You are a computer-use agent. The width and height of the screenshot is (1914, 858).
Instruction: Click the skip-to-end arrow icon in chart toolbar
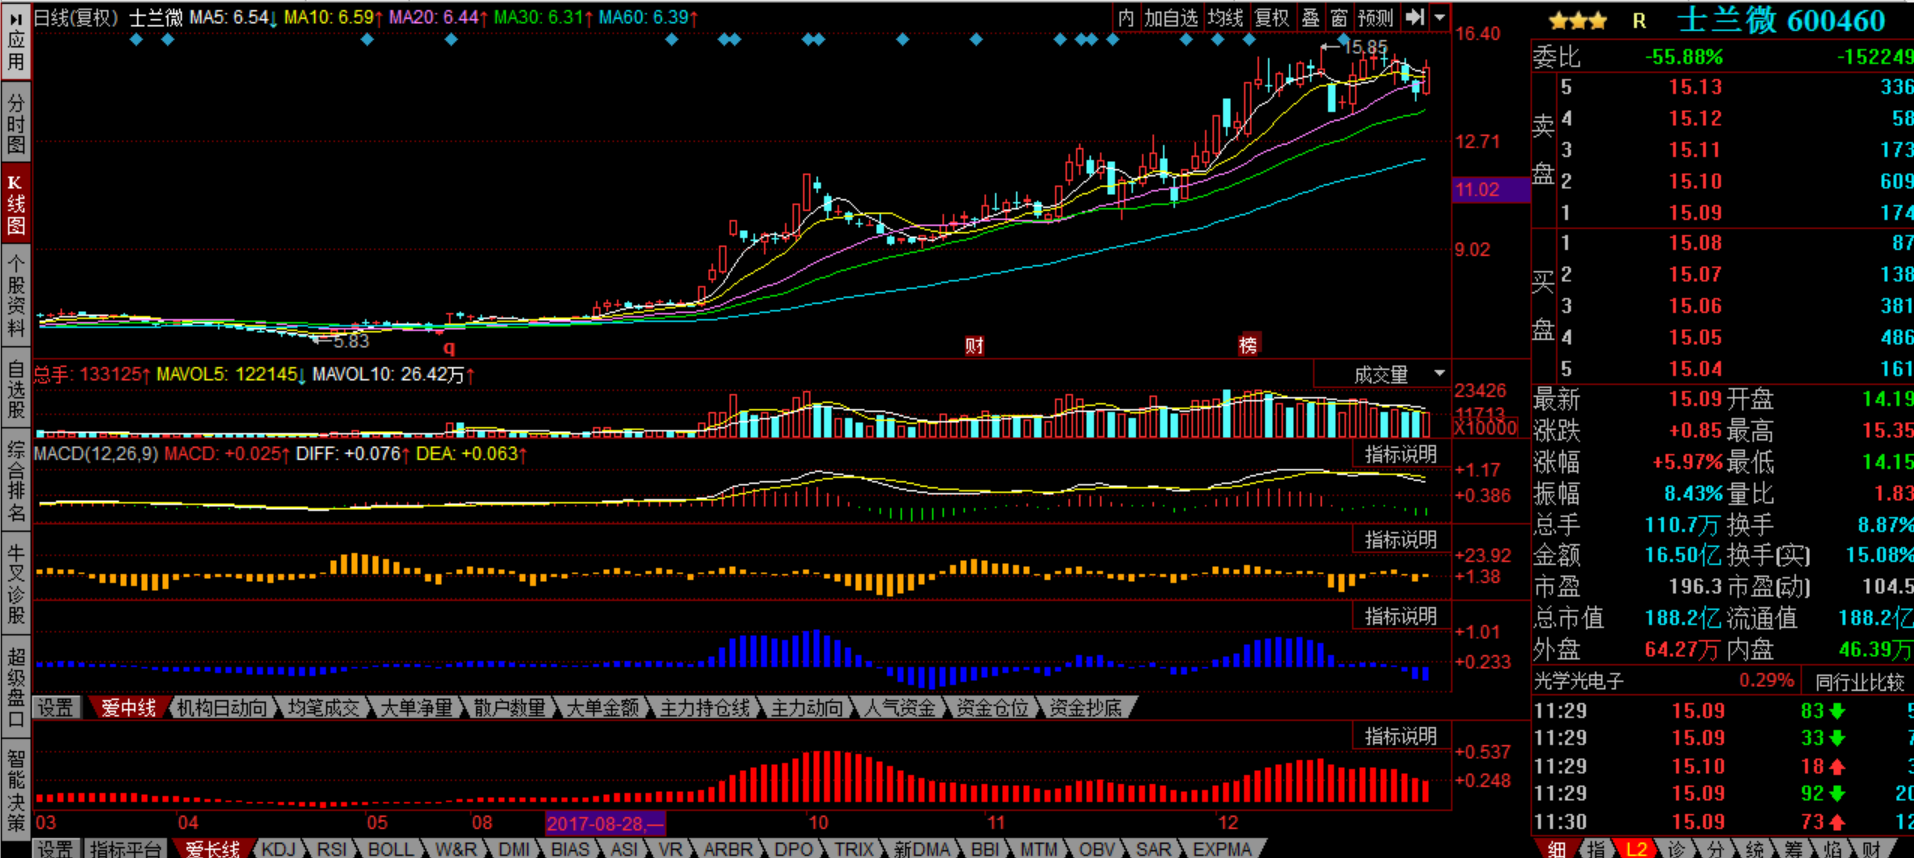pos(1414,17)
